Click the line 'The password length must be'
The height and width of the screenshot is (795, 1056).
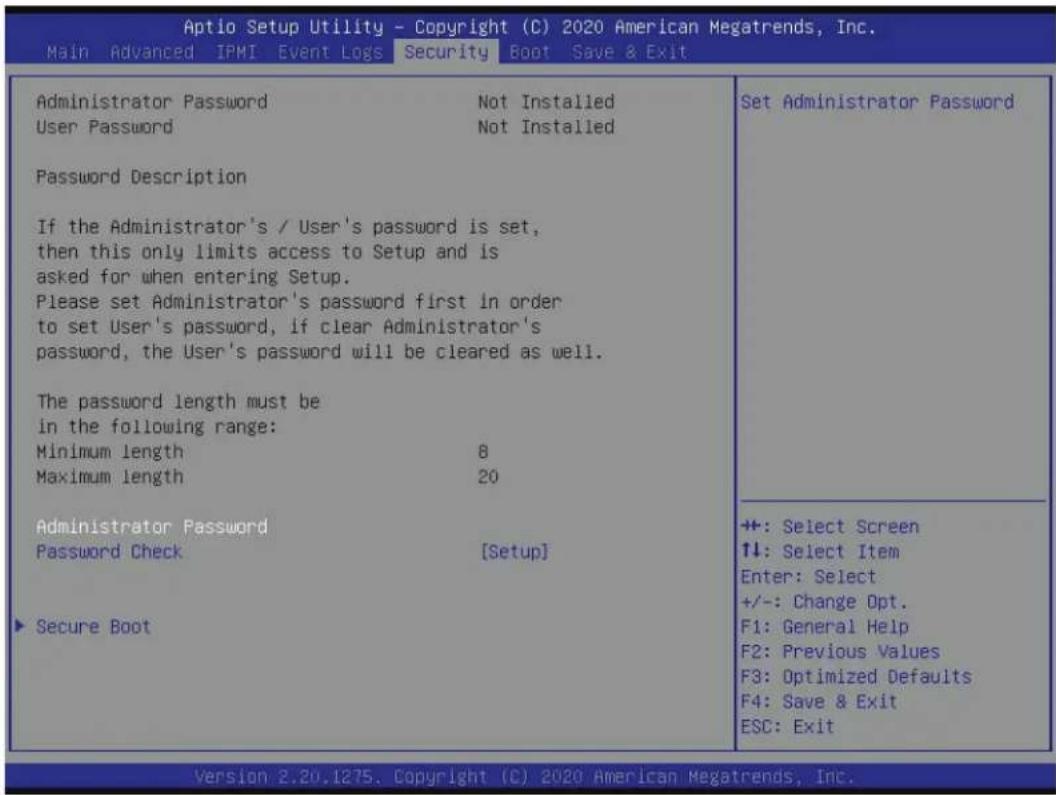point(178,402)
